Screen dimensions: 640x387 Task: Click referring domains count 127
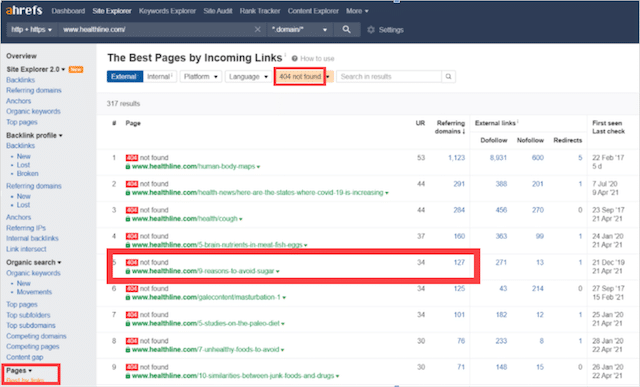[459, 262]
